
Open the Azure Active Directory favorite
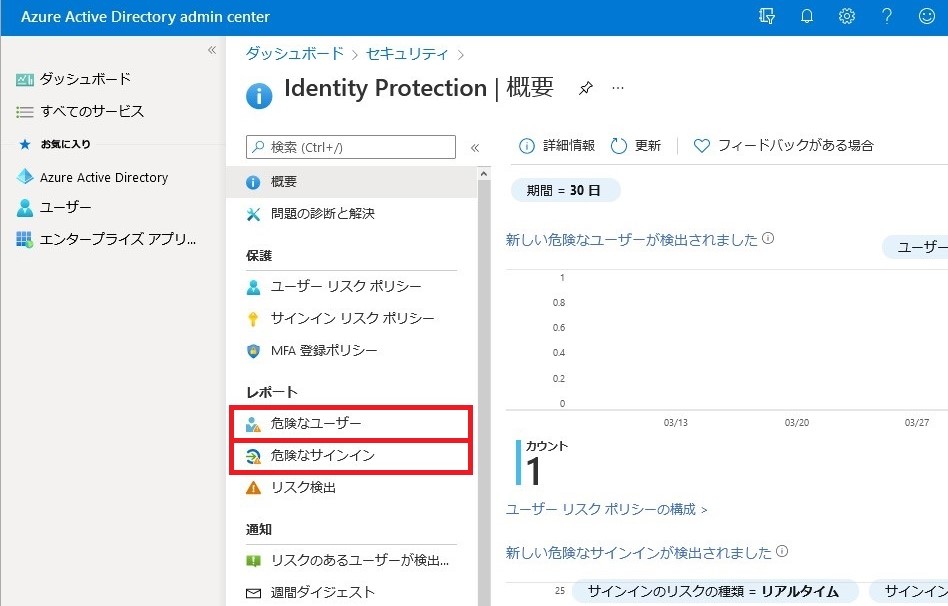92,177
